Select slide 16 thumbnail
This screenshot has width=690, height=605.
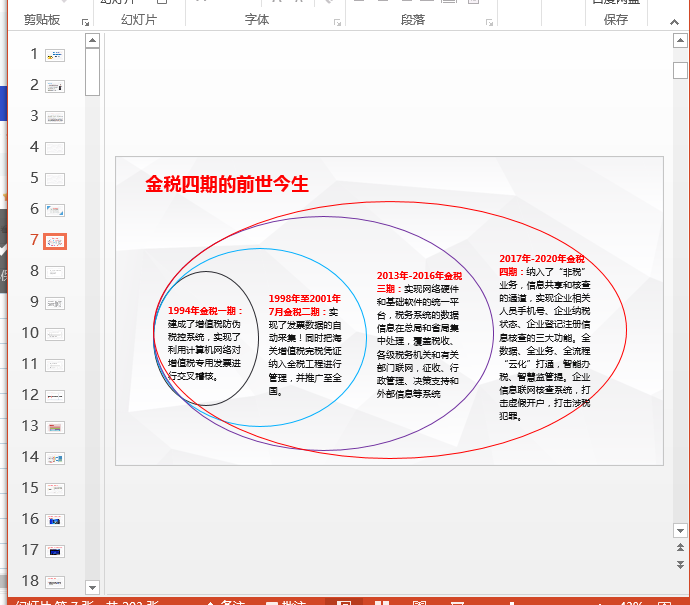[55, 521]
